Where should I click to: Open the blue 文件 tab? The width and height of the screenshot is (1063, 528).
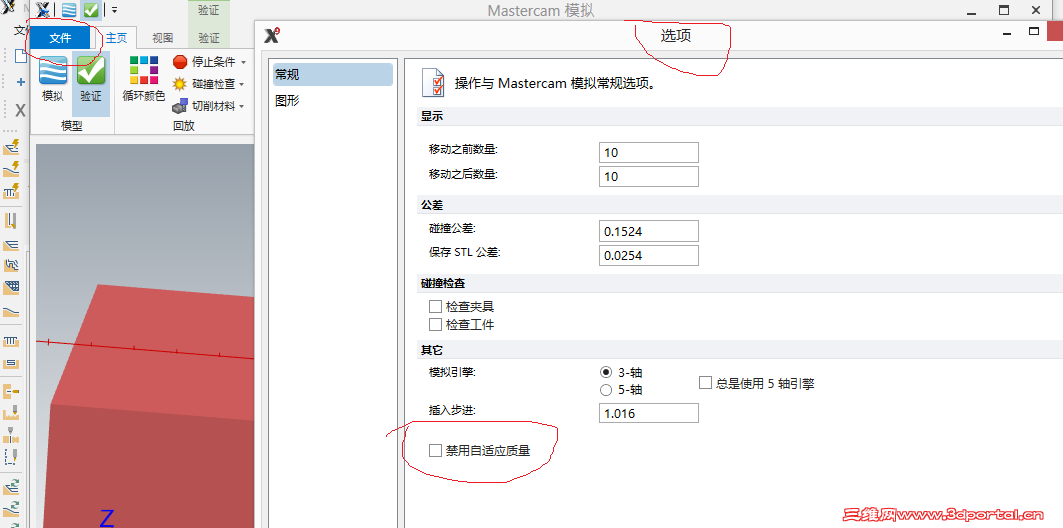60,38
